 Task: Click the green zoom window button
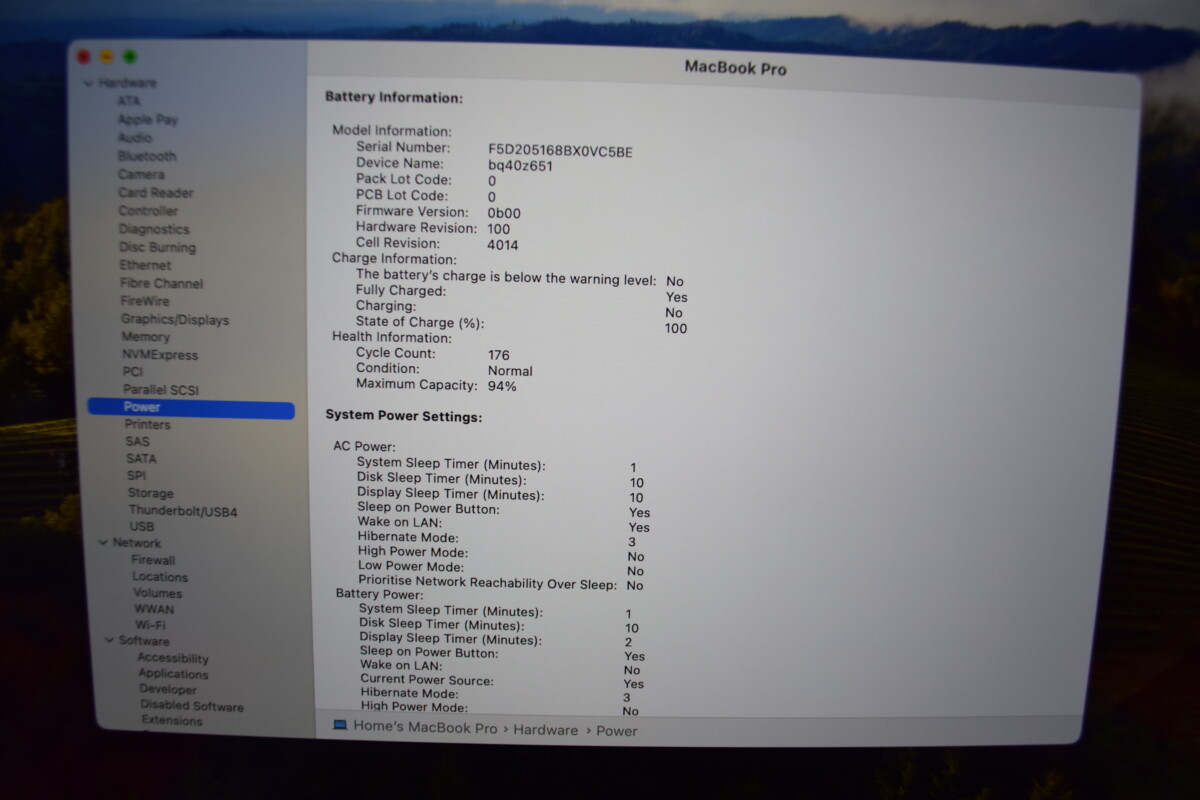point(130,57)
